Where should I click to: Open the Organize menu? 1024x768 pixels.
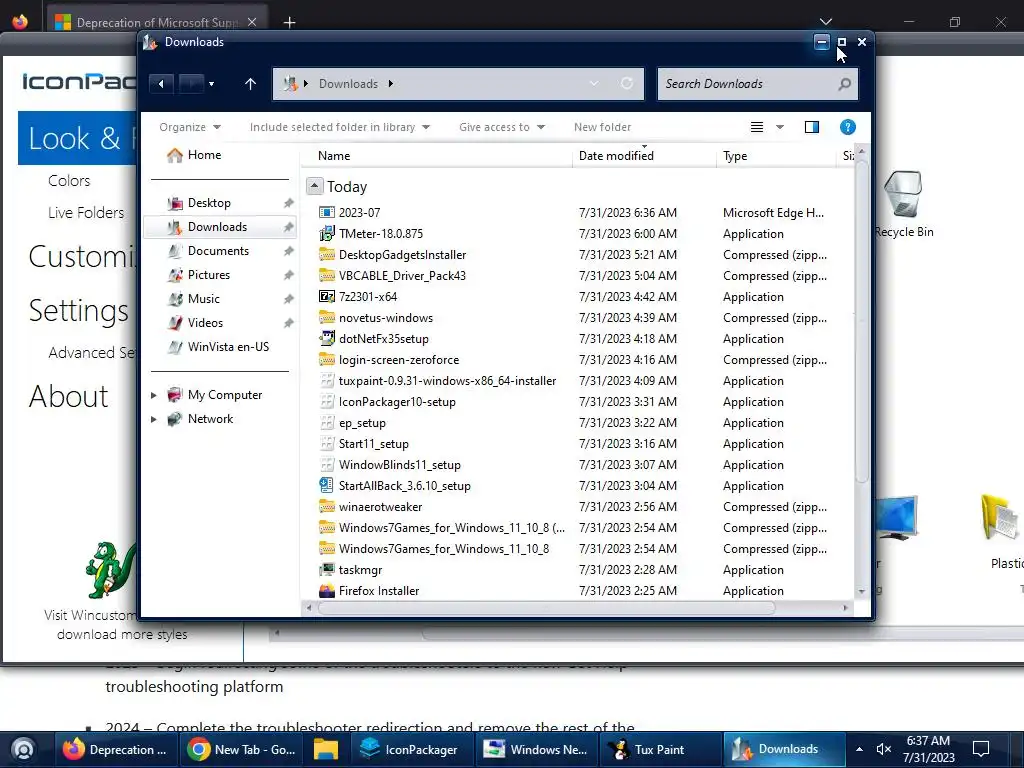189,127
